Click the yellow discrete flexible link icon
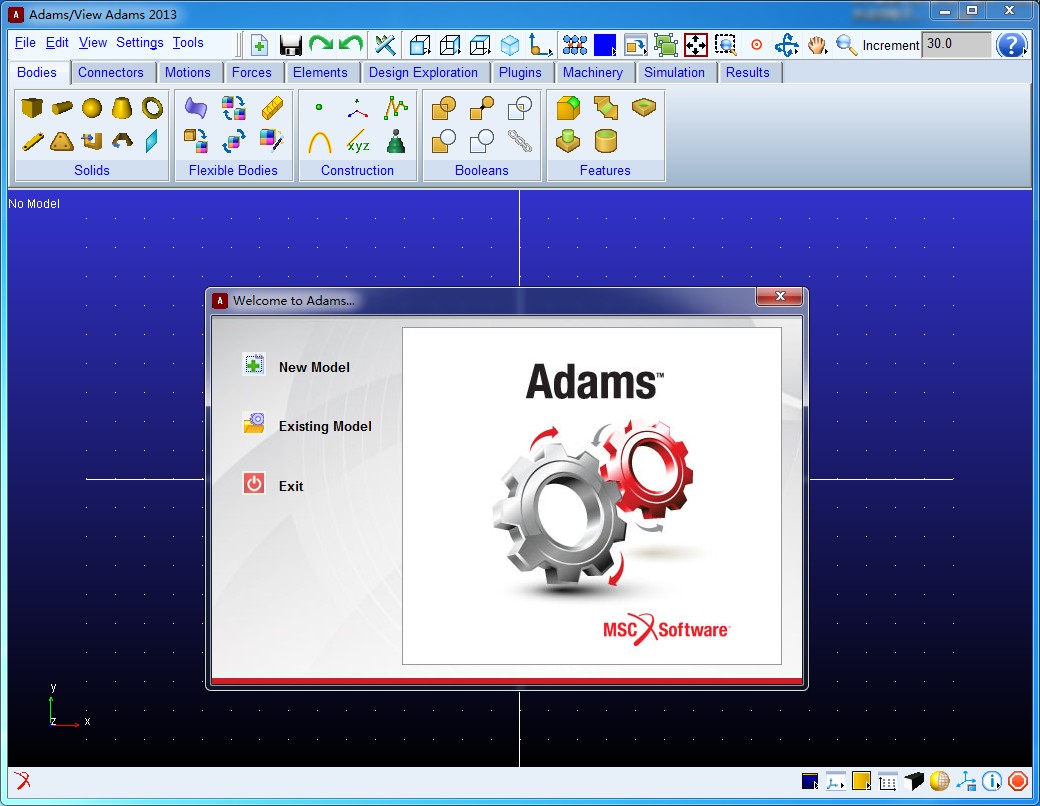1040x806 pixels. point(272,107)
